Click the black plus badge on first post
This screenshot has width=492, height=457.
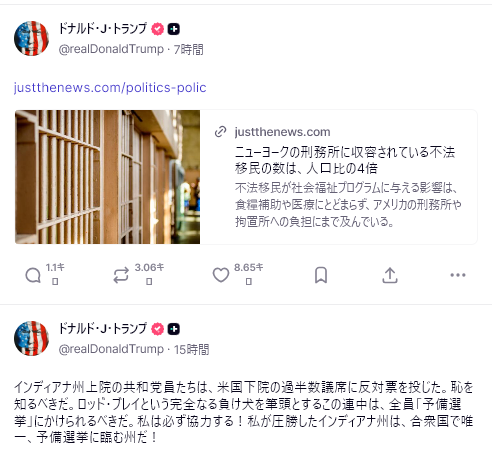pos(173,29)
